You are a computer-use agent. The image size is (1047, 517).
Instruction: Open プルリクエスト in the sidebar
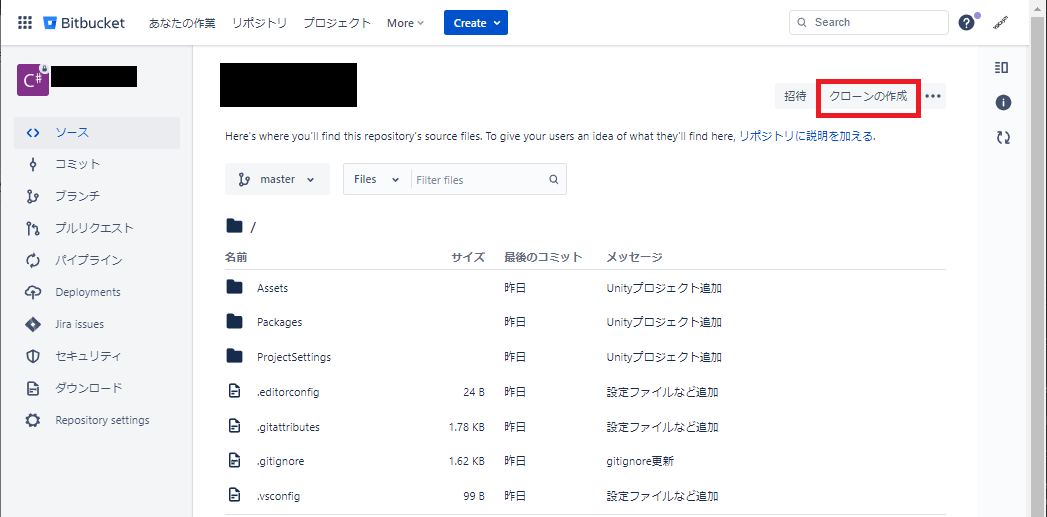click(97, 229)
